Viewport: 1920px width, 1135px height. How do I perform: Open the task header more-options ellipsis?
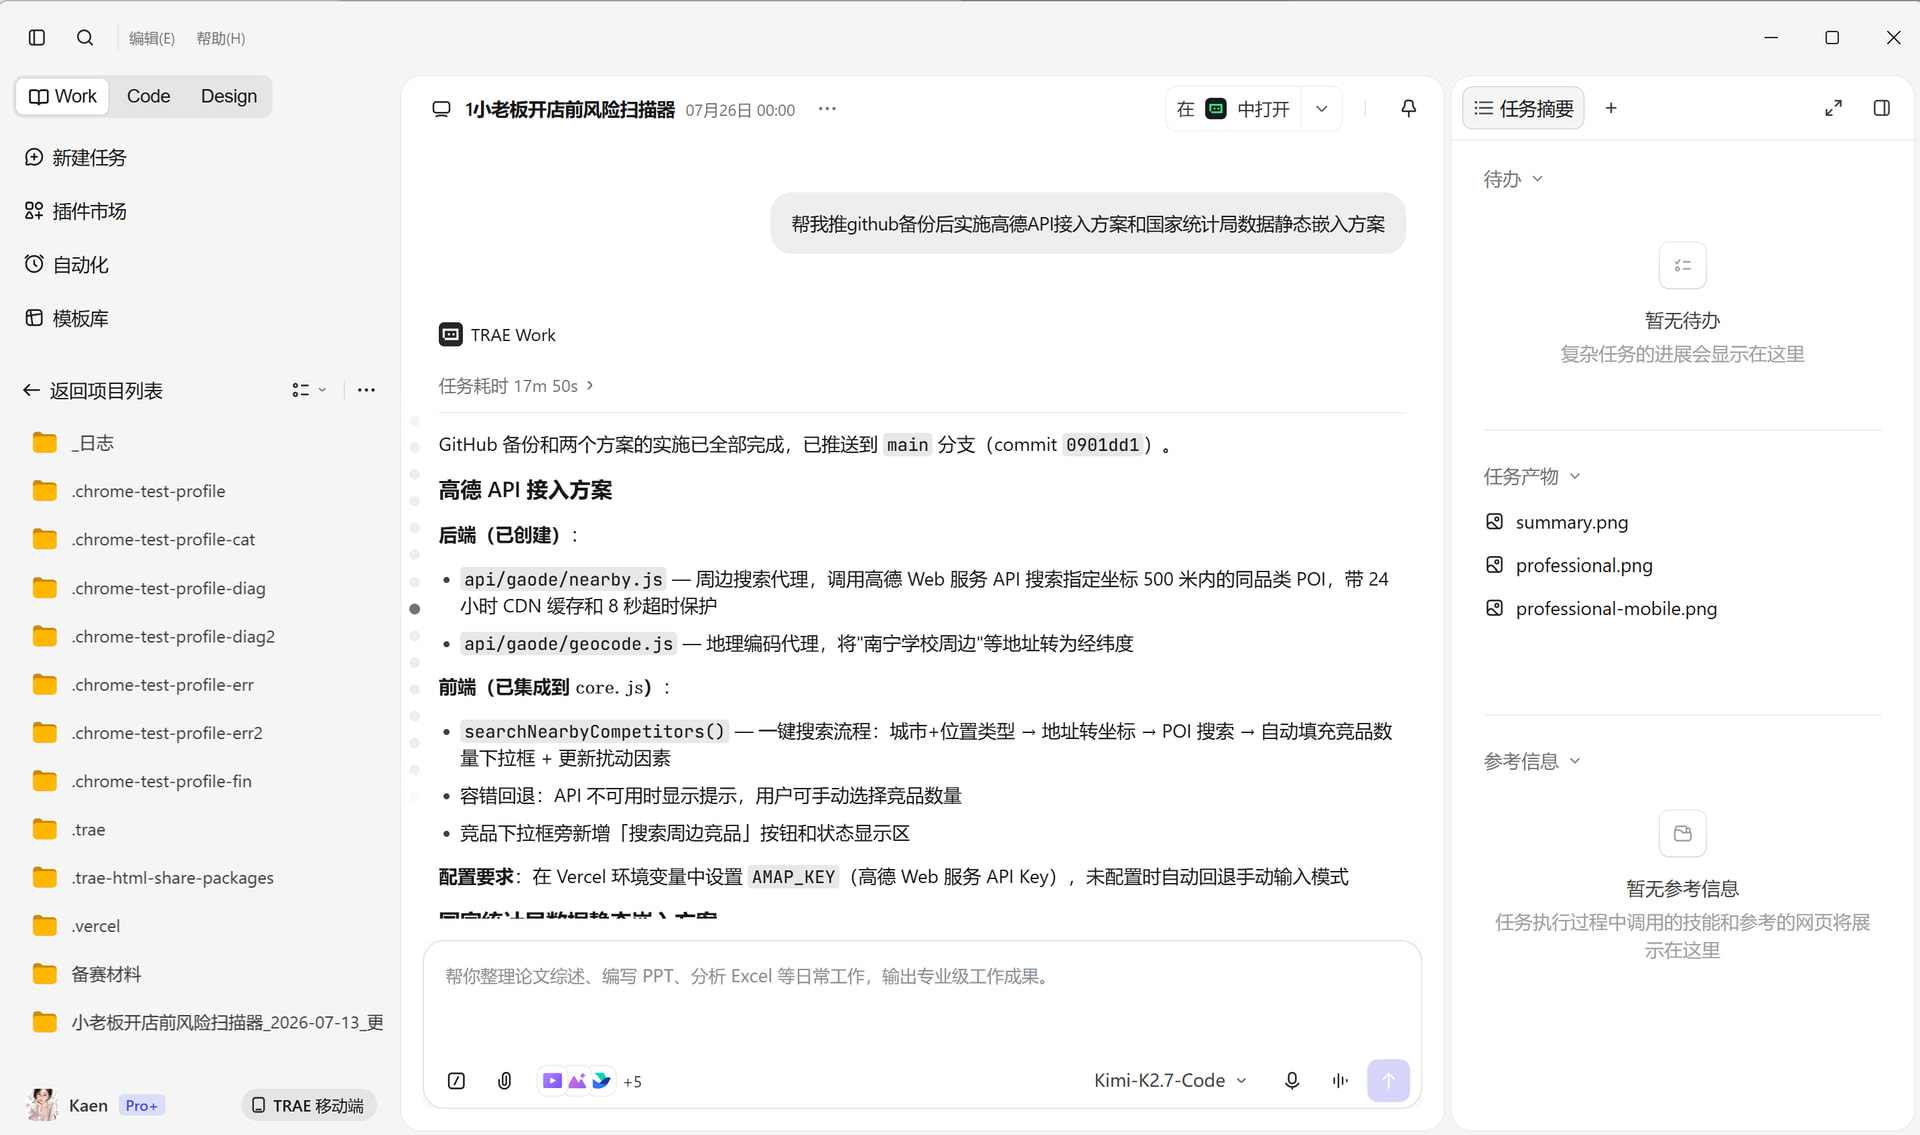click(827, 109)
